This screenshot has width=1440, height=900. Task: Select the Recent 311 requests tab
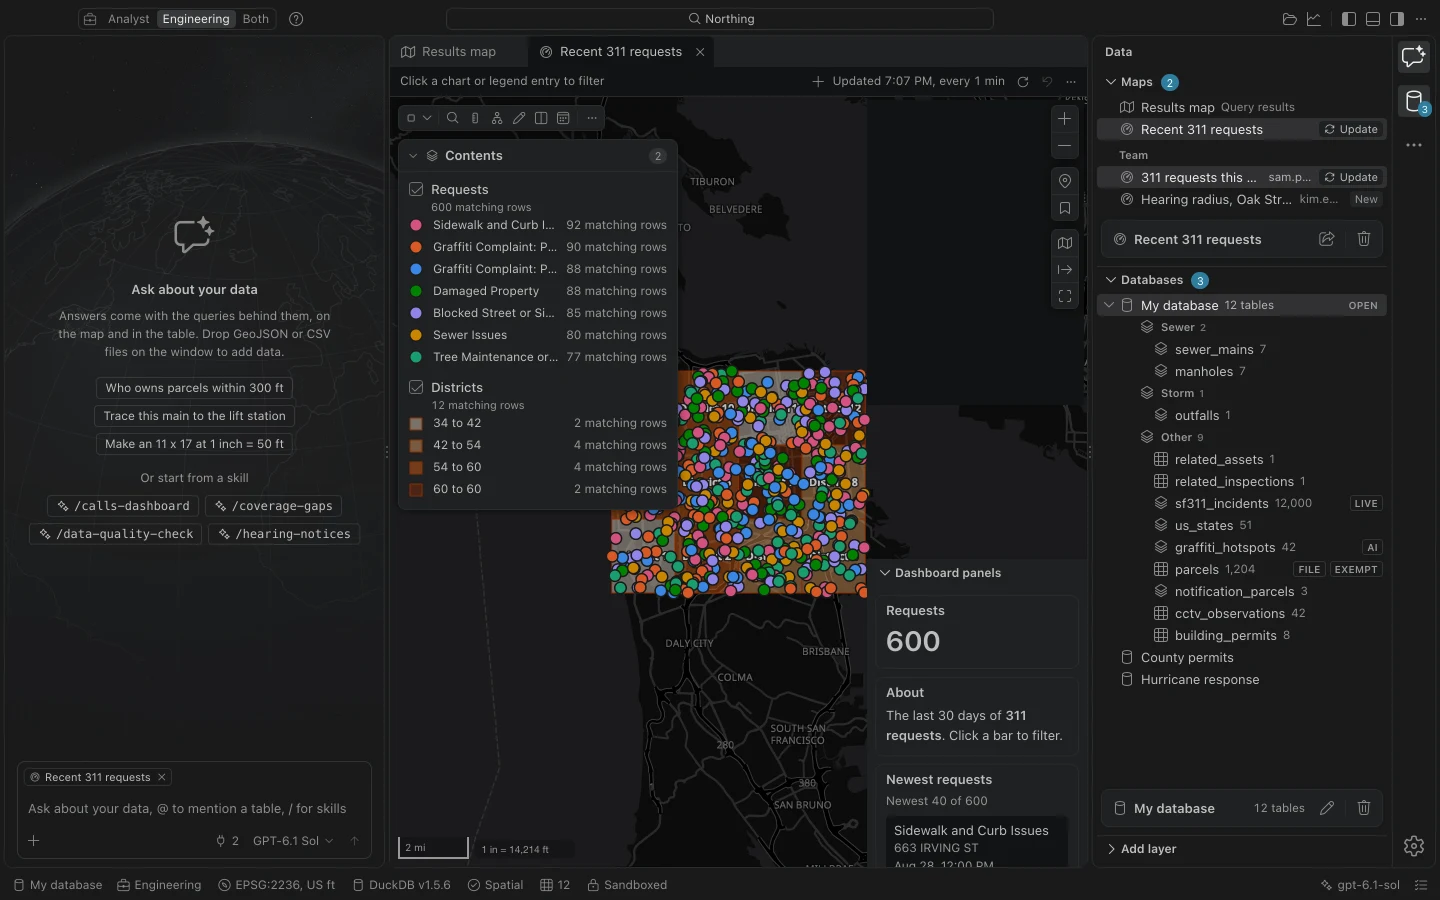click(621, 52)
